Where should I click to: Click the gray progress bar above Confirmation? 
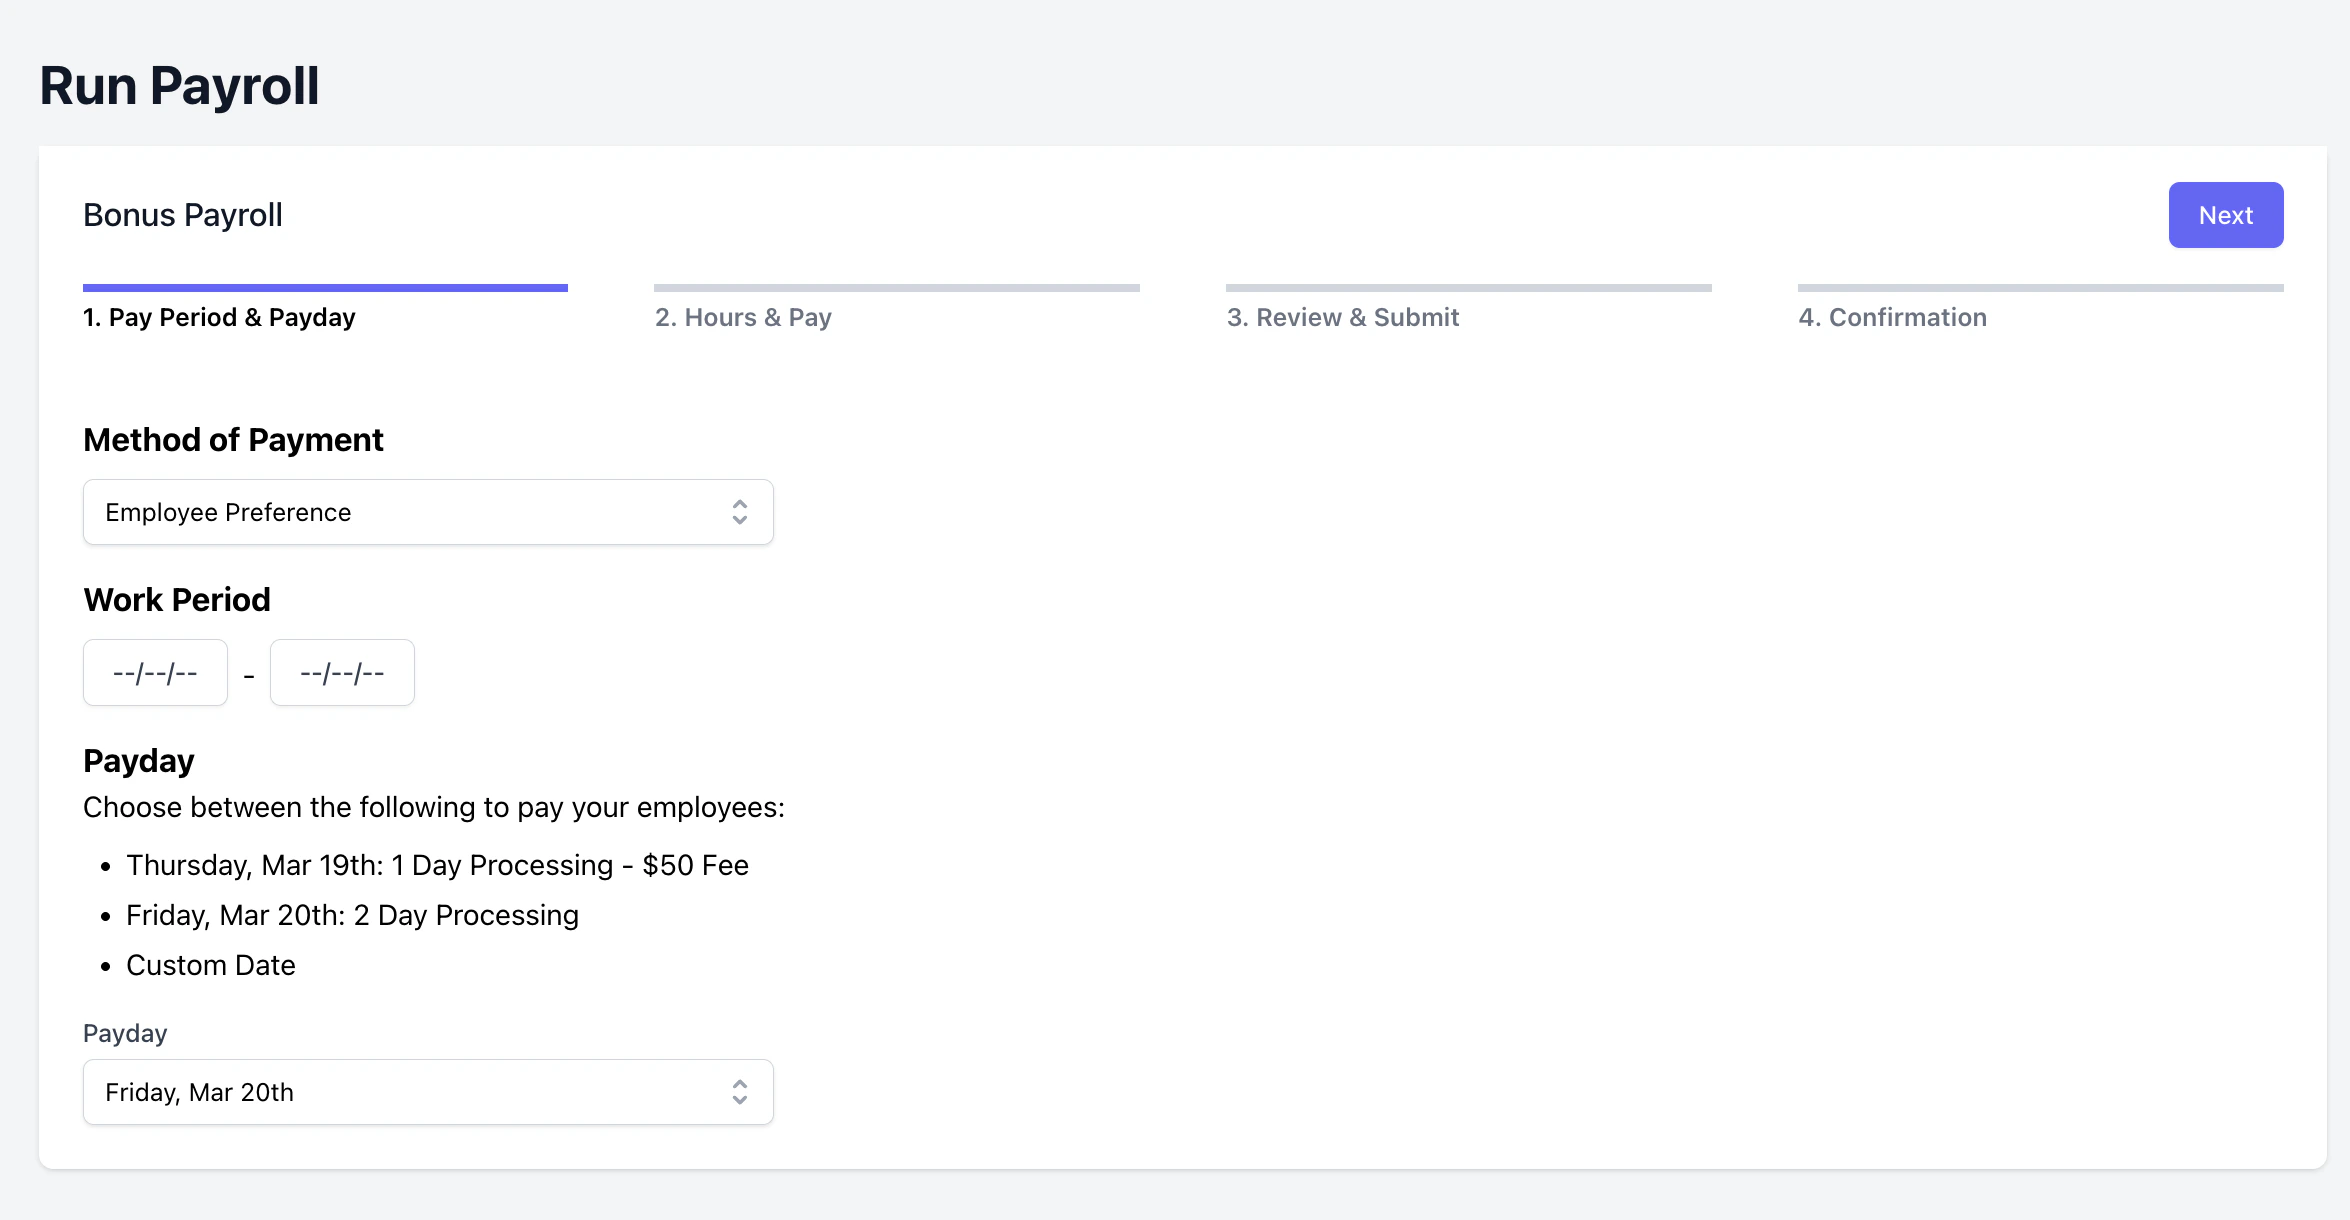[2040, 288]
